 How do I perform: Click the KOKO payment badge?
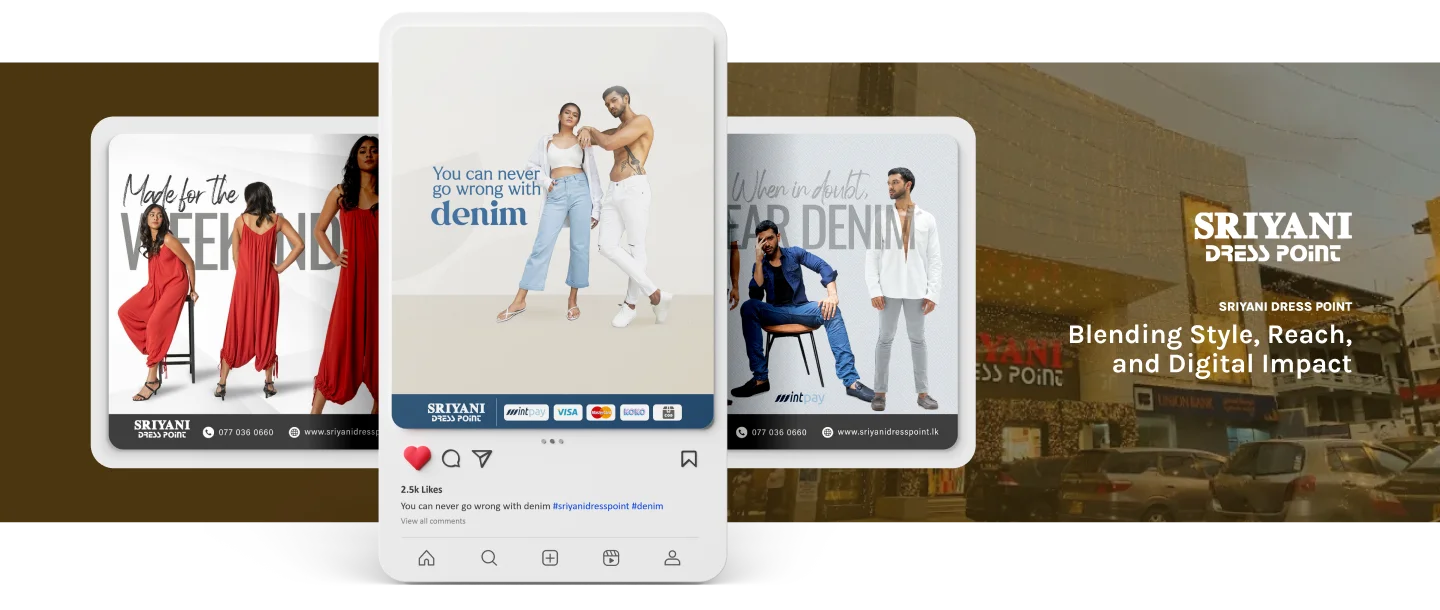[x=634, y=412]
